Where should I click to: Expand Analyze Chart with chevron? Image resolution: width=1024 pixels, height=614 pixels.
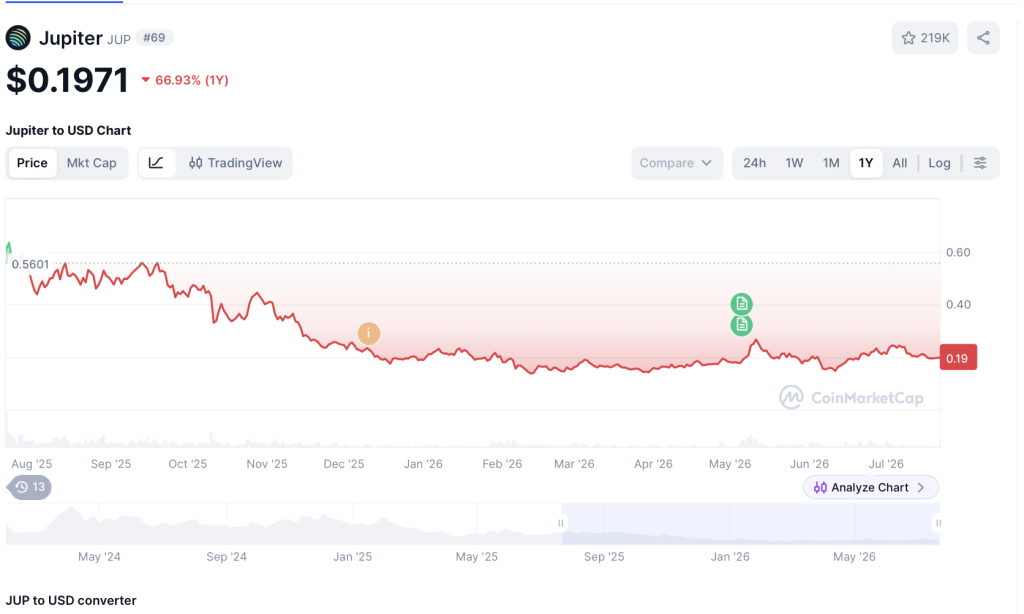[871, 487]
